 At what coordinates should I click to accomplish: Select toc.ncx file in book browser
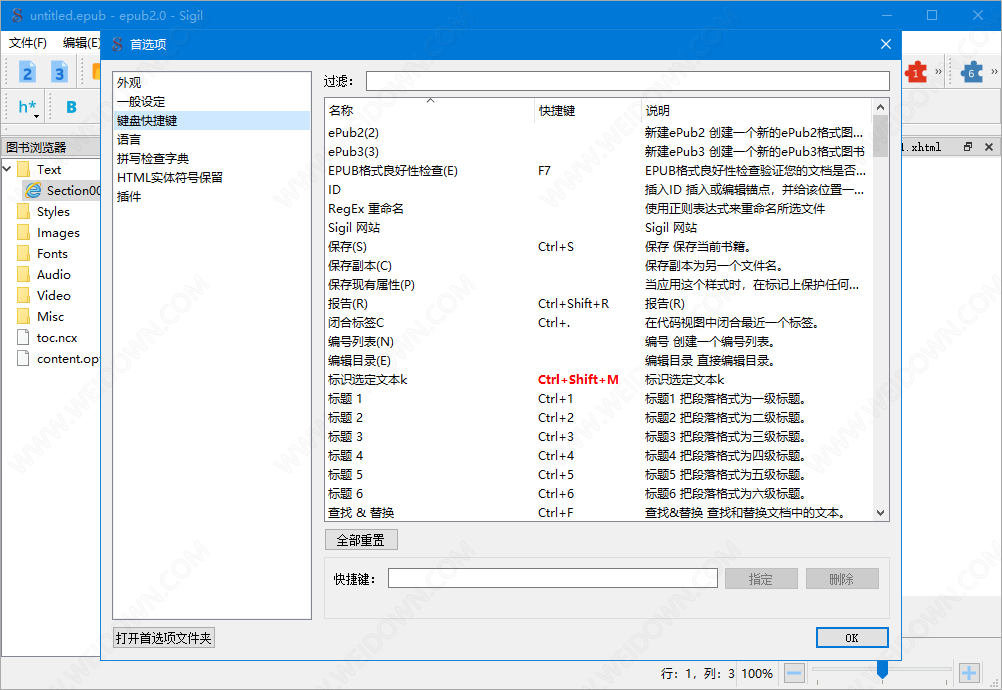point(57,338)
